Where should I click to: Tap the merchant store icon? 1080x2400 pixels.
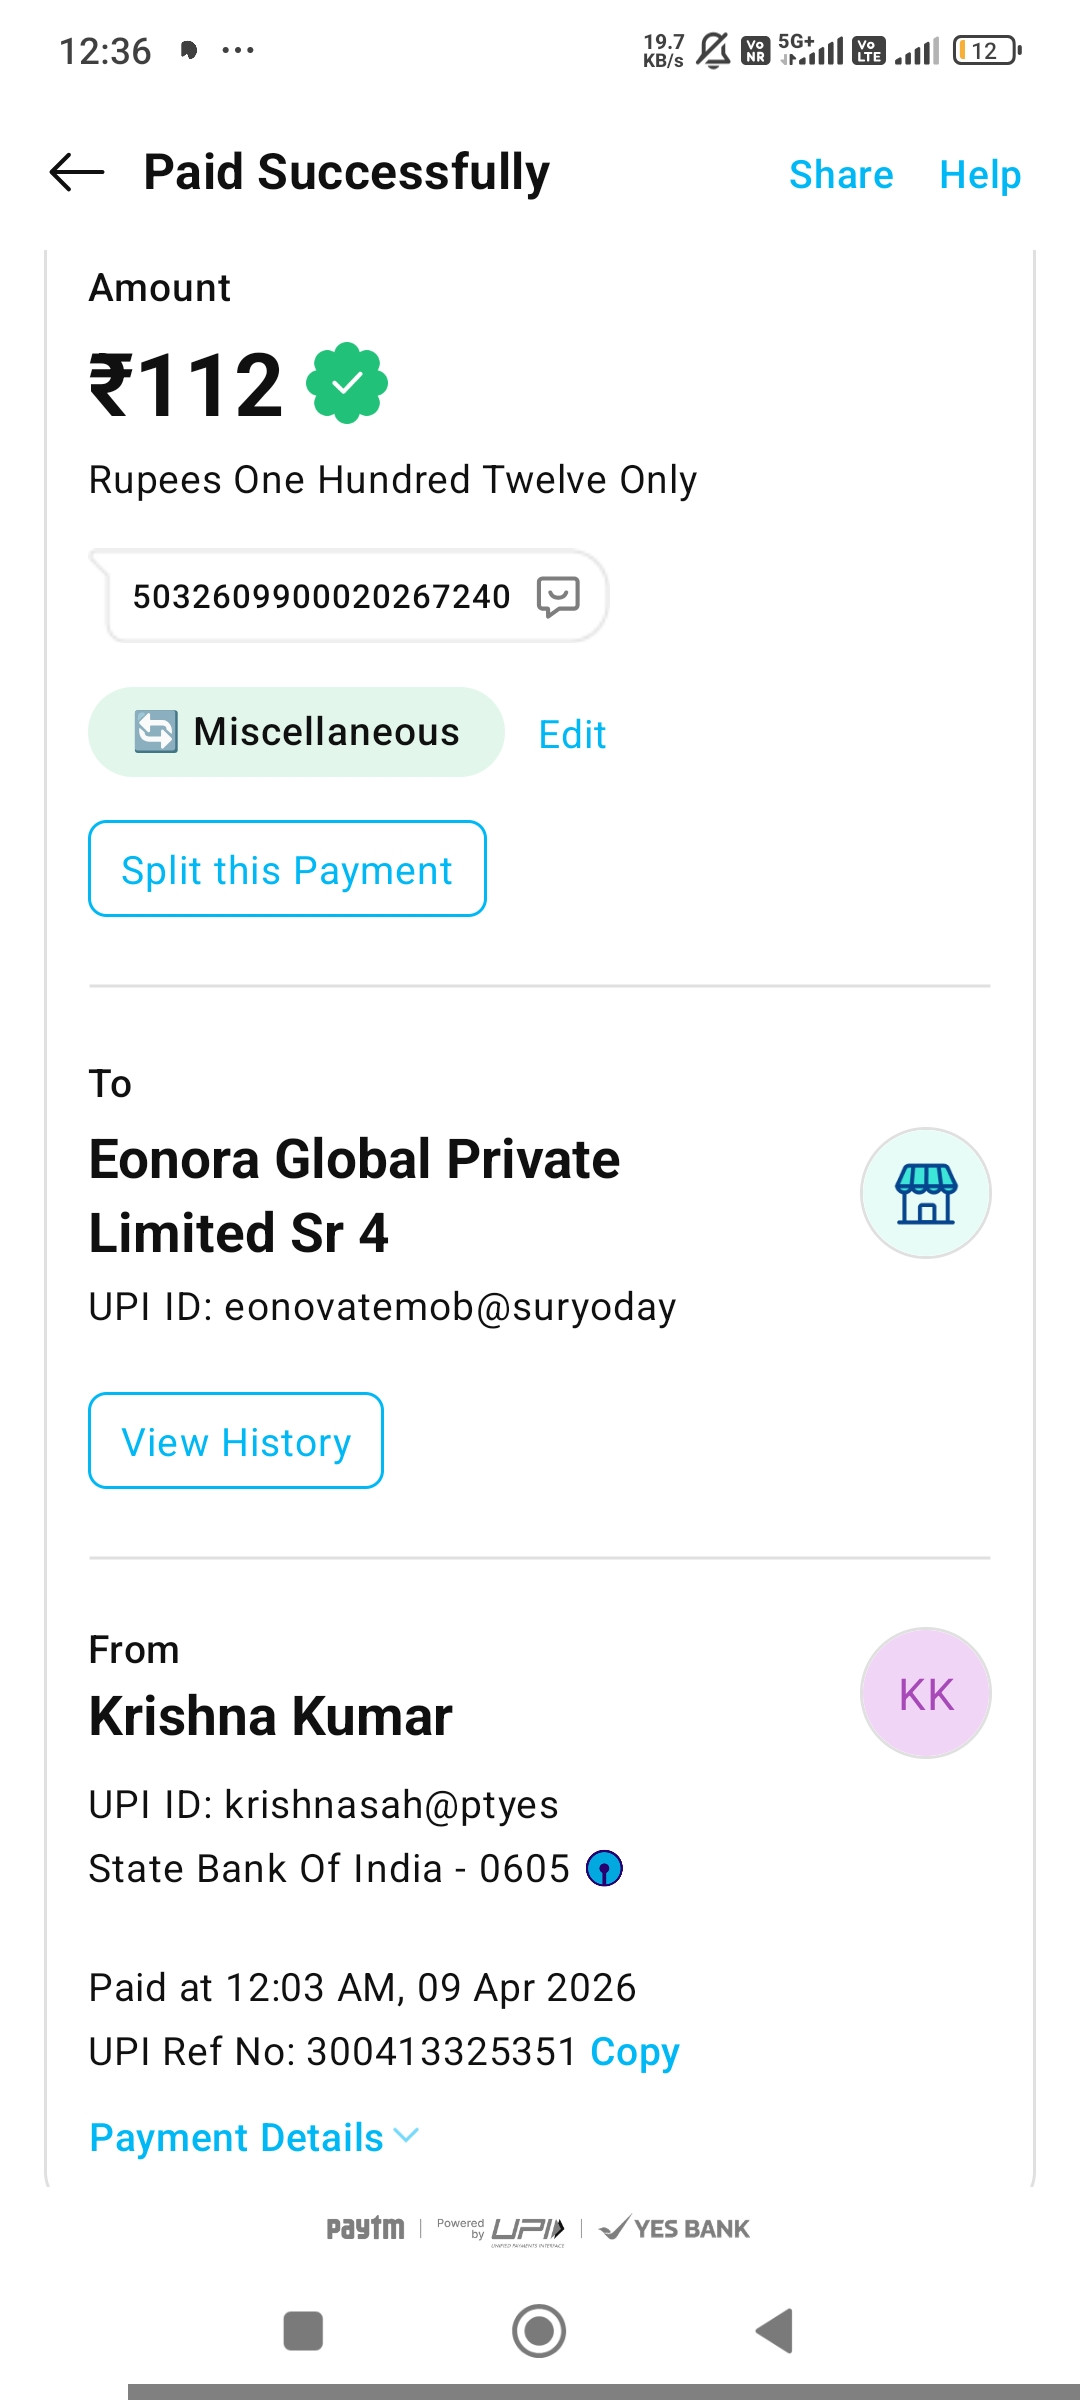pyautogui.click(x=926, y=1193)
